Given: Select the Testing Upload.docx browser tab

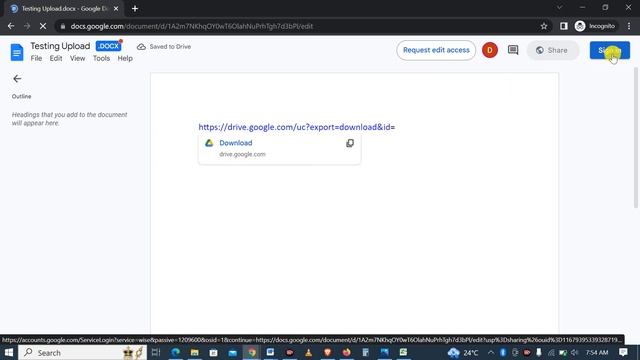Looking at the screenshot, I should [x=64, y=9].
